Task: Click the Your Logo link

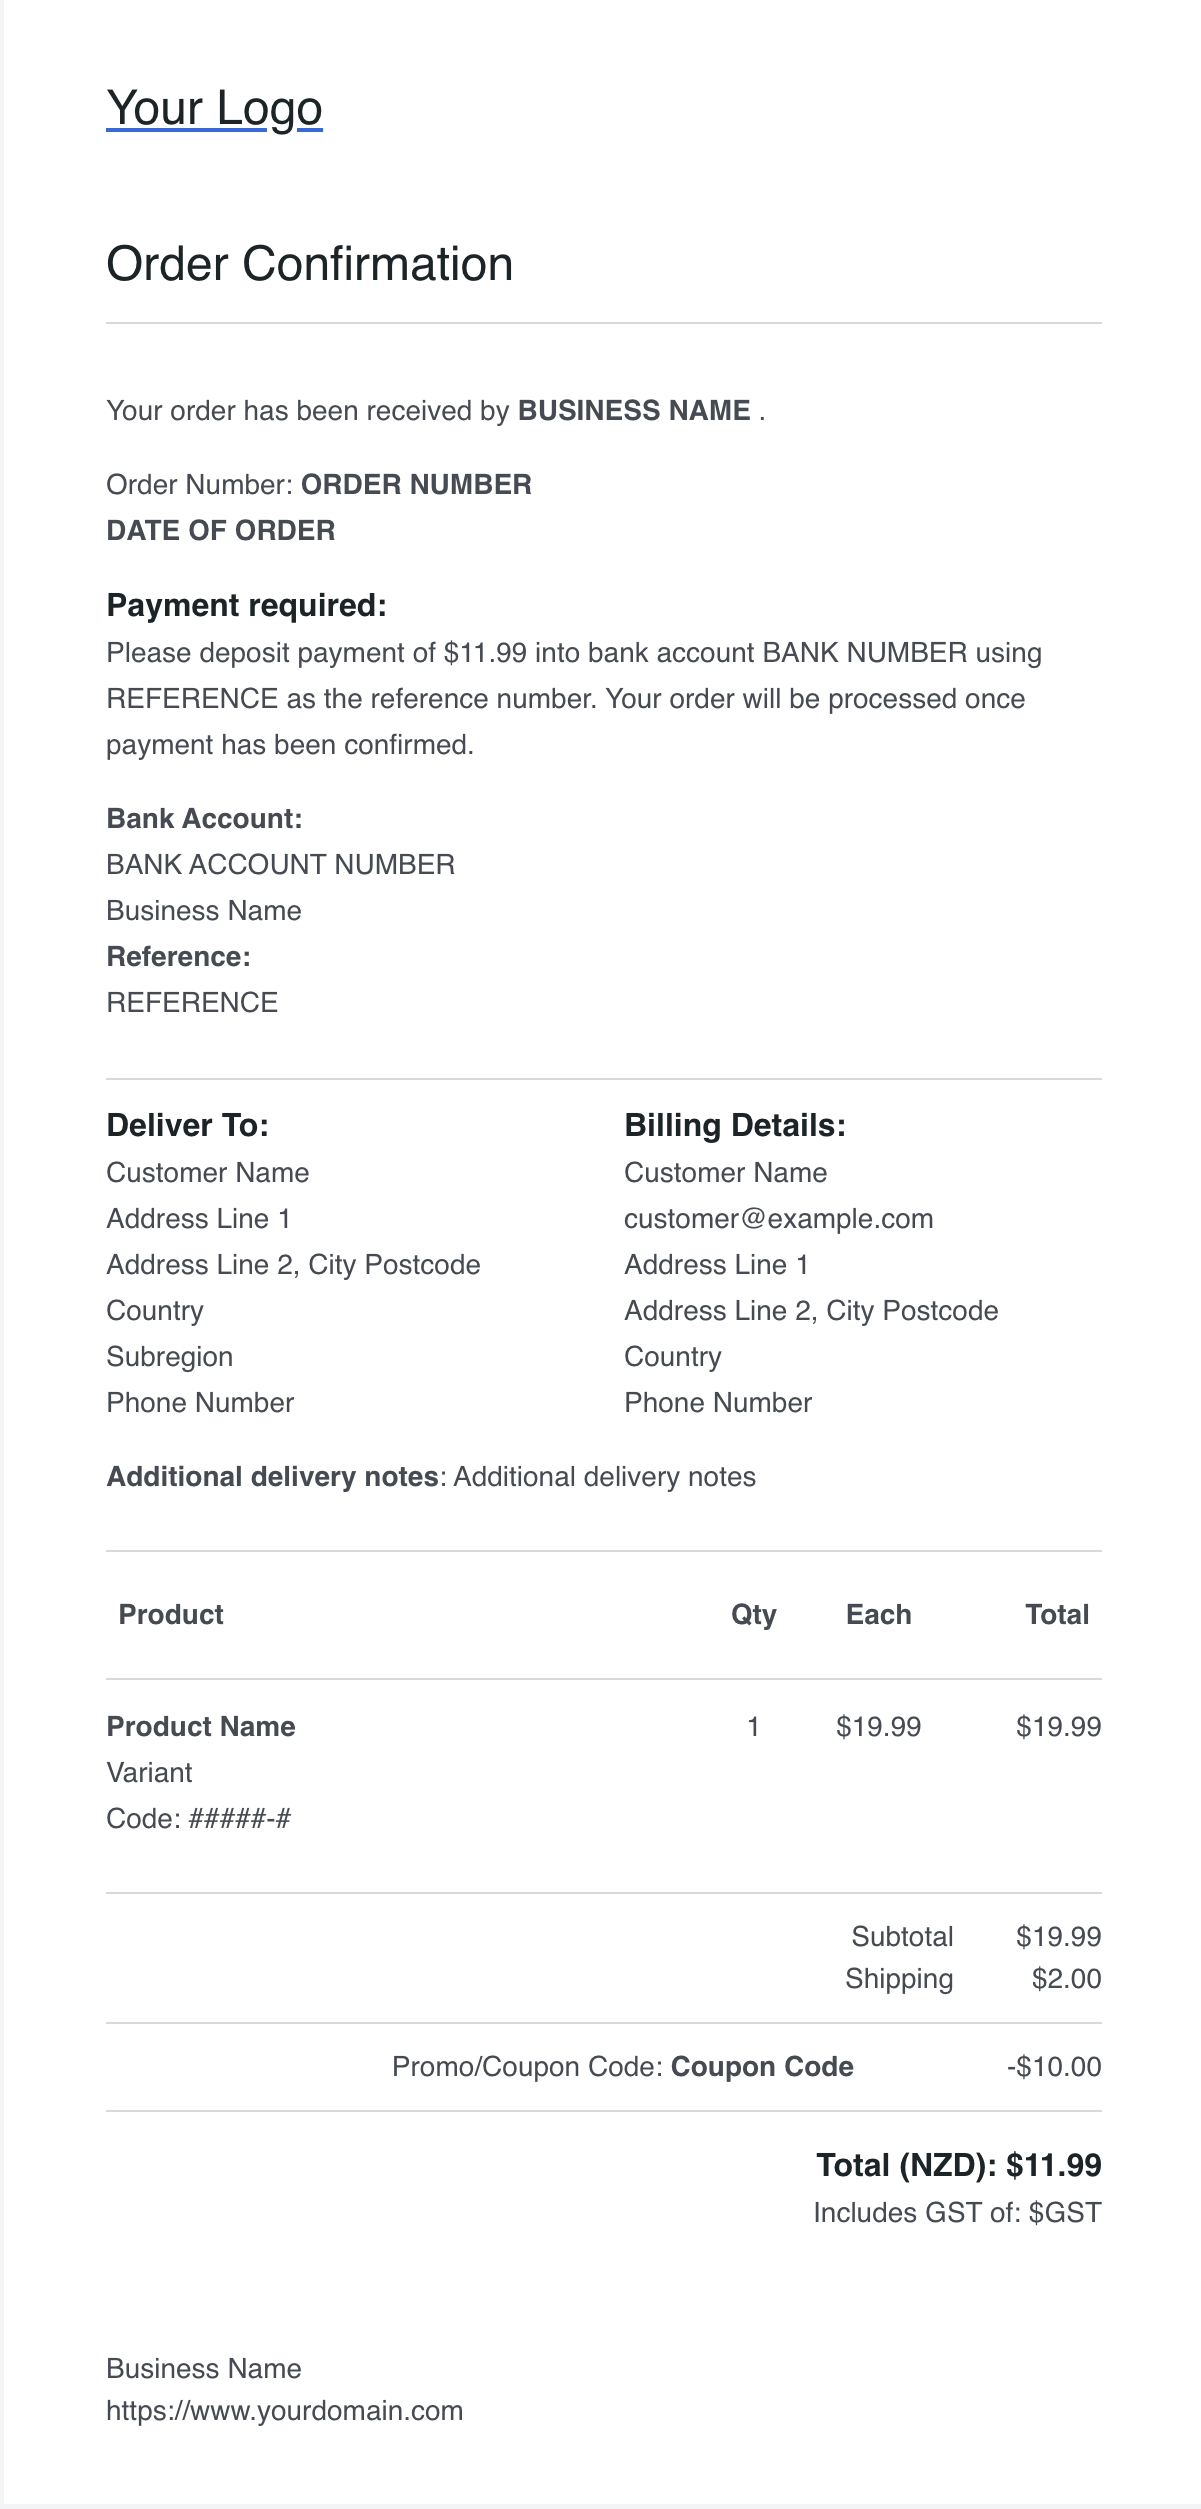Action: pyautogui.click(x=214, y=108)
